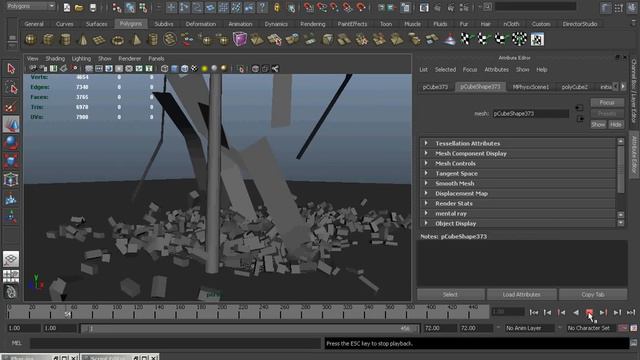Screen dimensions: 640x360
Task: Switch to pCube373 attribute tab
Action: pyautogui.click(x=436, y=87)
